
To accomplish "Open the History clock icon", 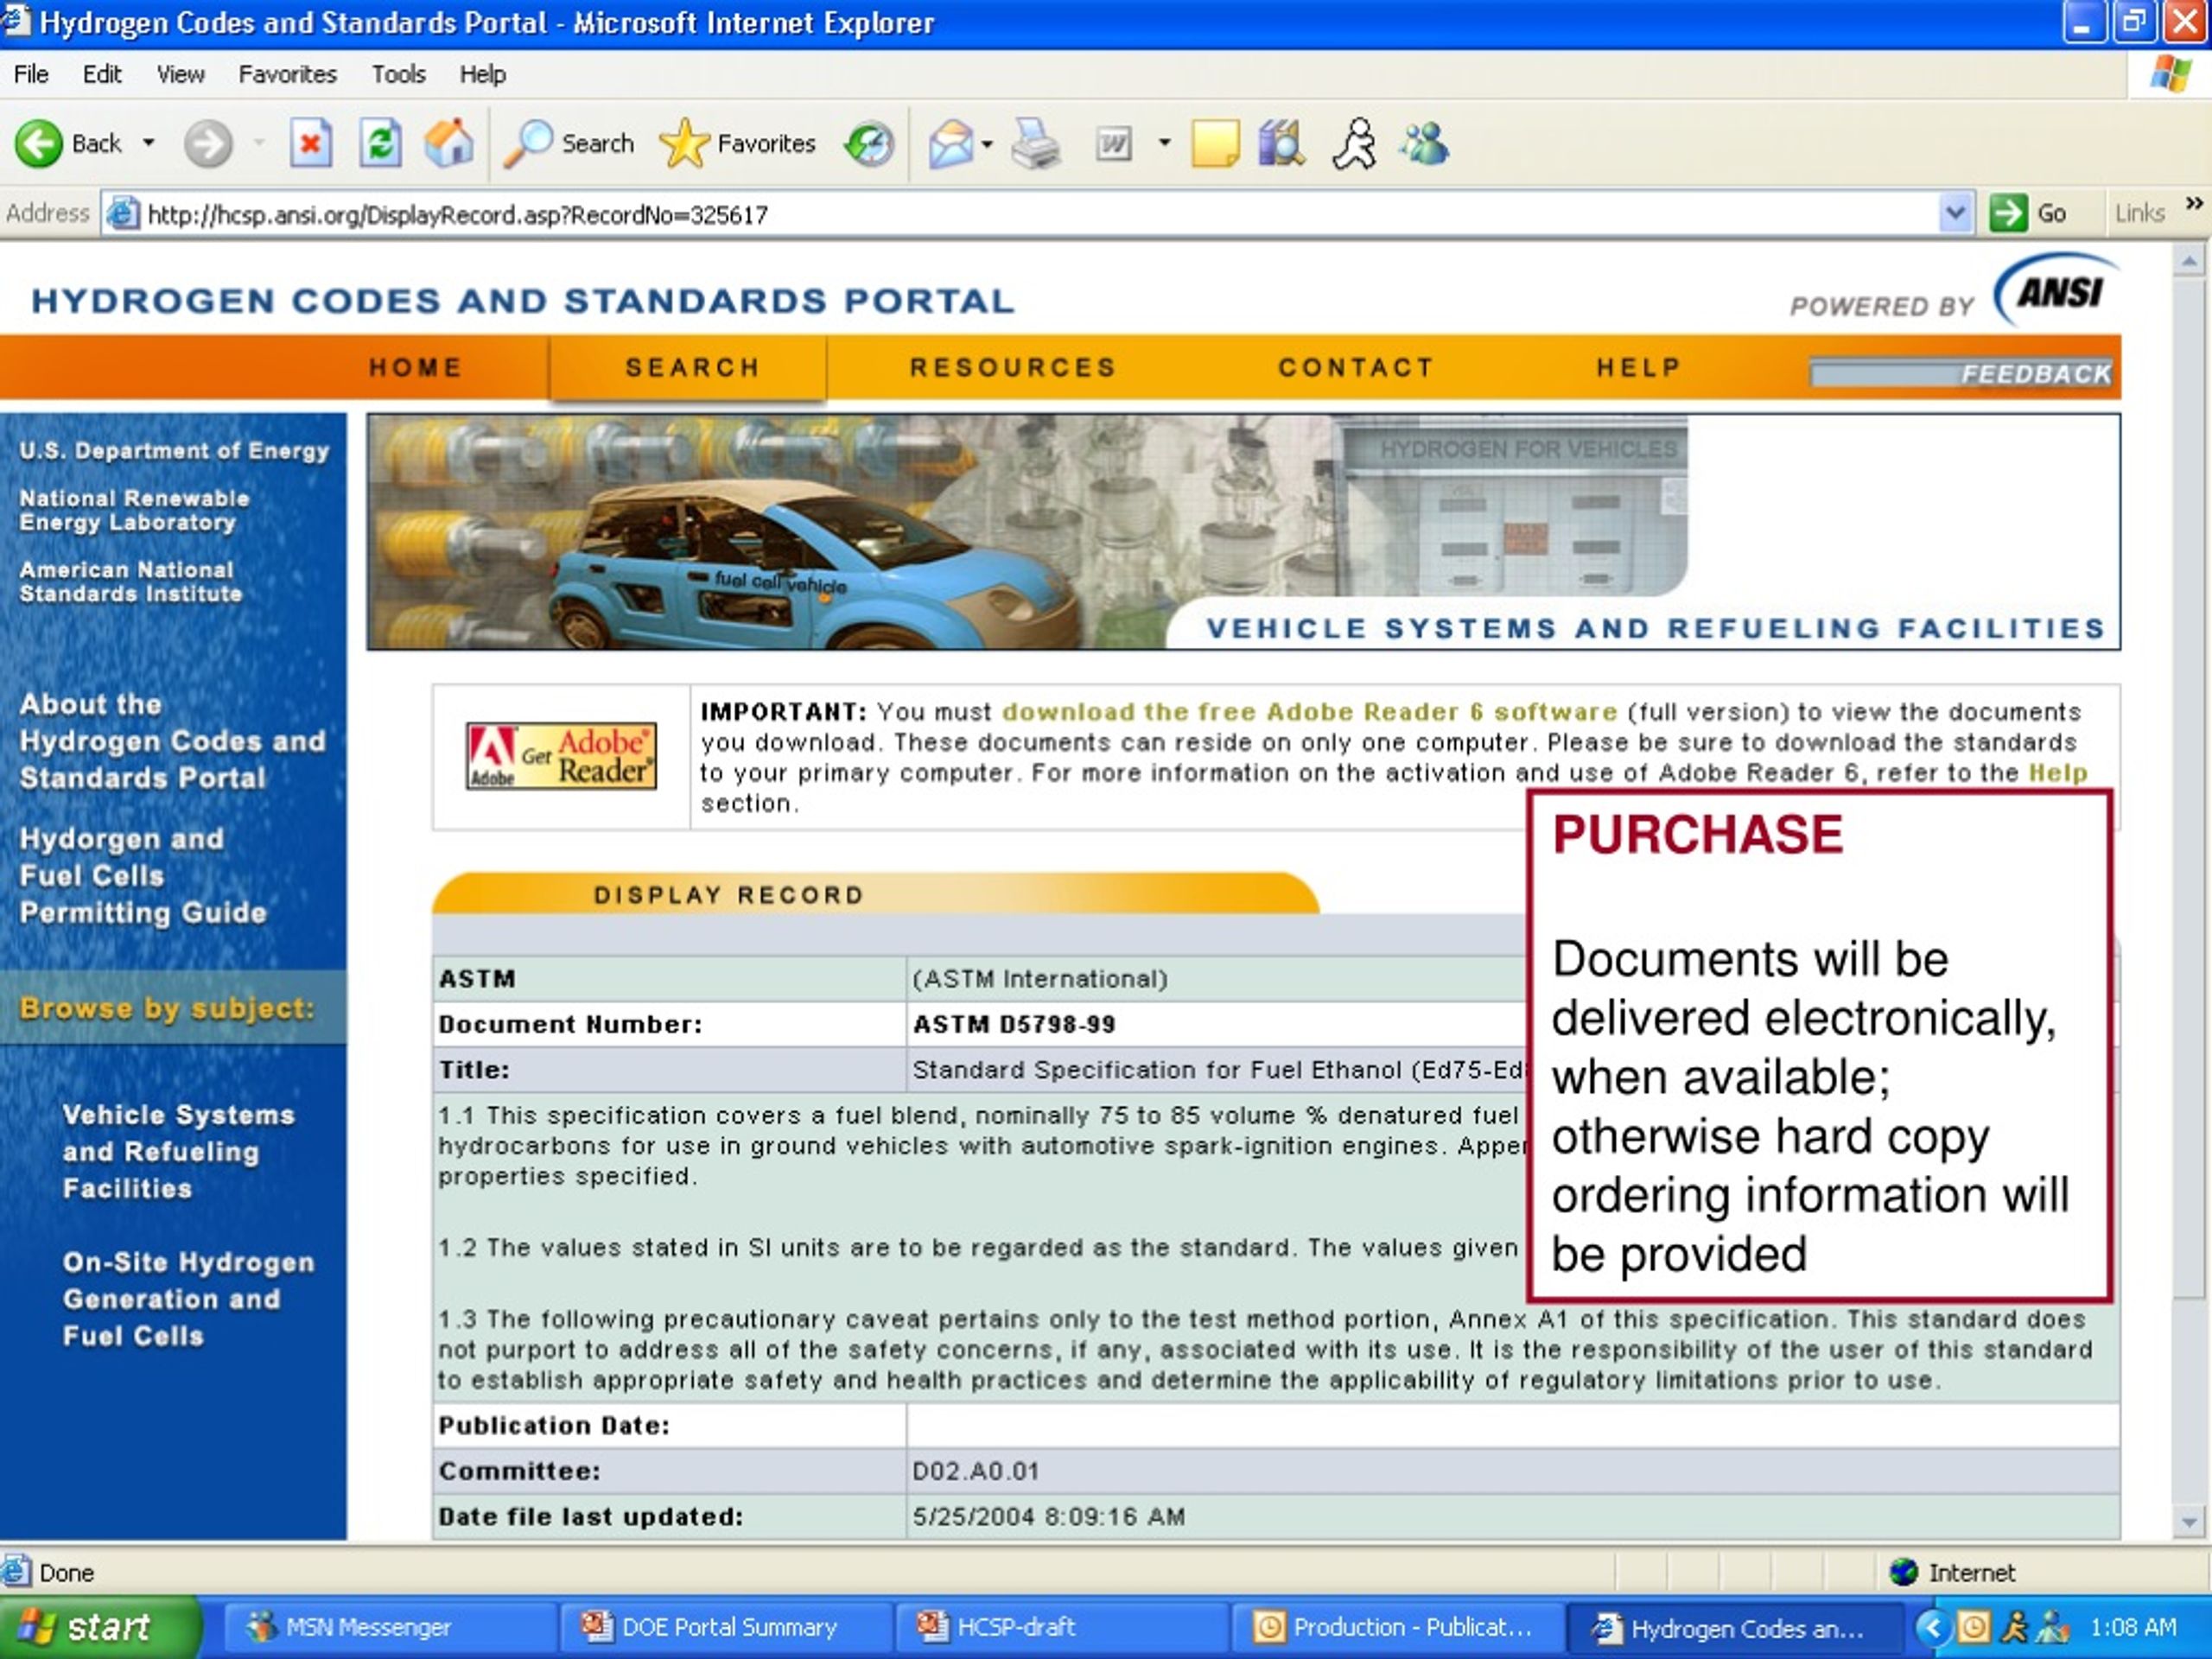I will click(x=869, y=144).
